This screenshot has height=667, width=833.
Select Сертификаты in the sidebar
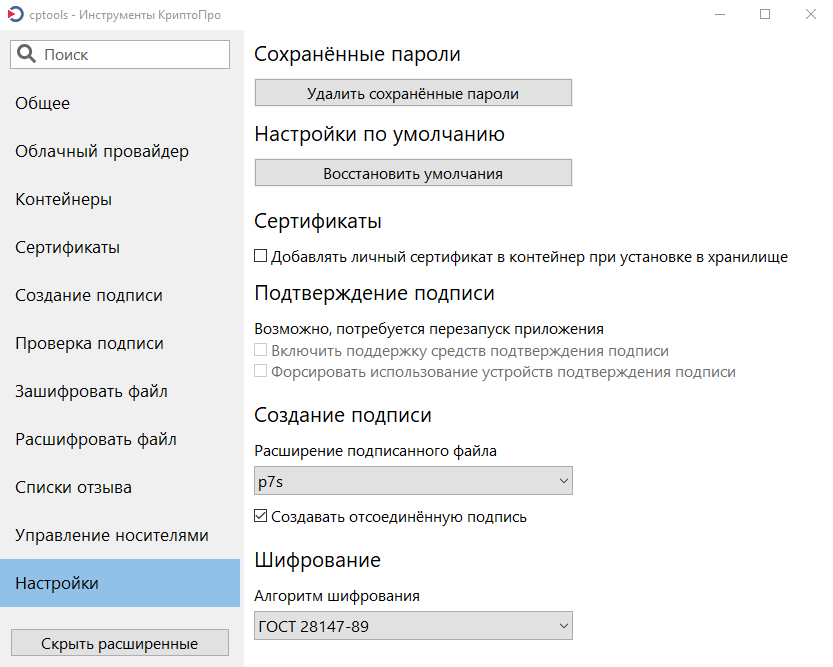click(67, 247)
